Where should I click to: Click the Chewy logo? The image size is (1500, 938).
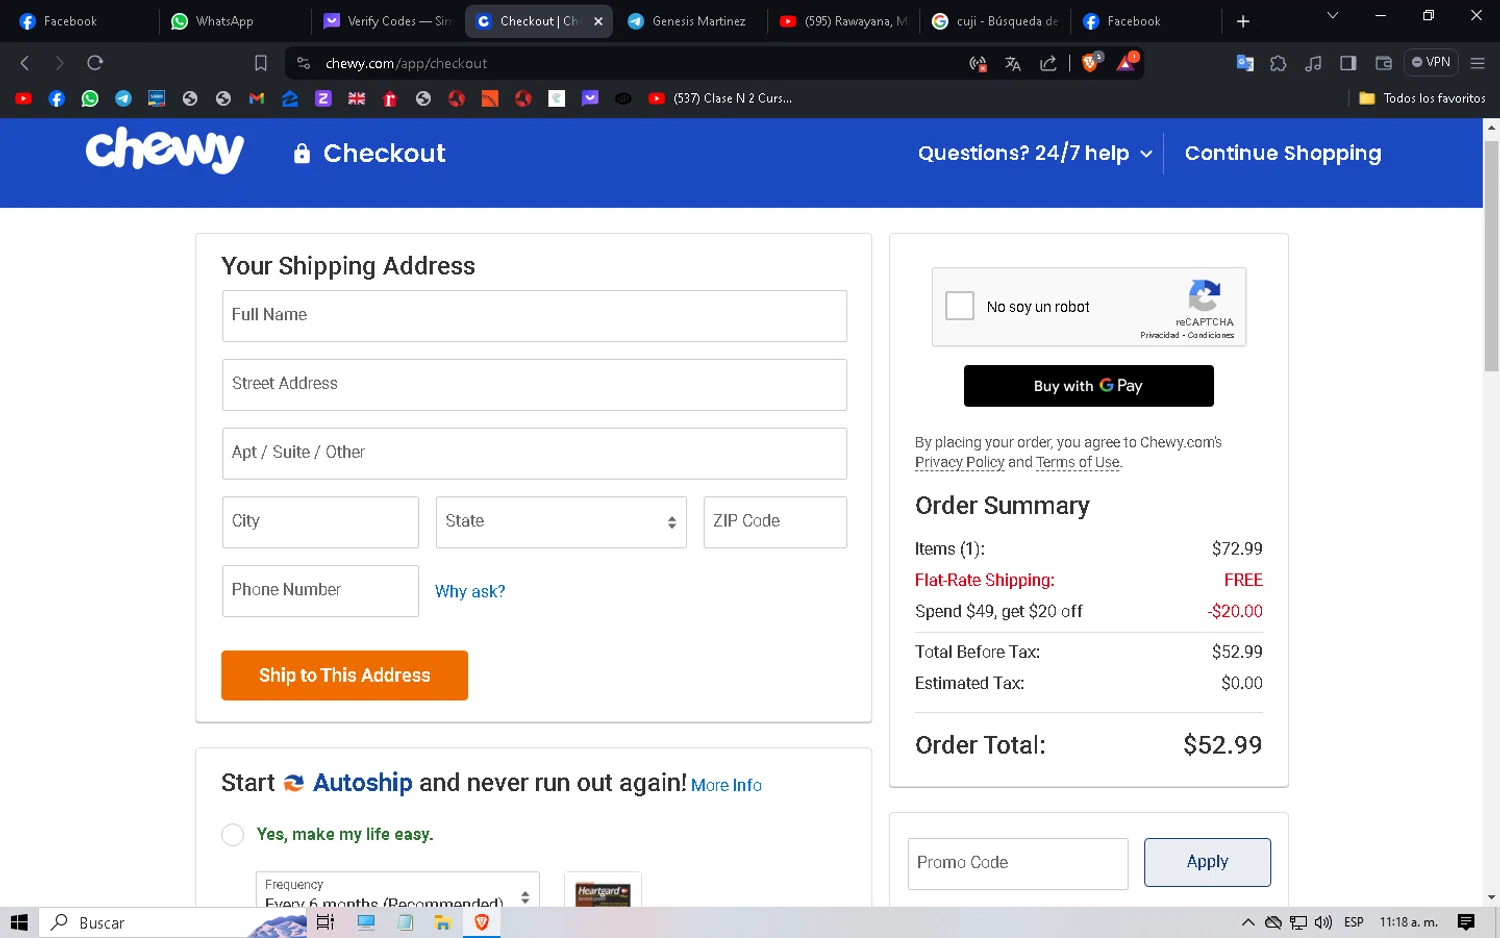click(165, 150)
